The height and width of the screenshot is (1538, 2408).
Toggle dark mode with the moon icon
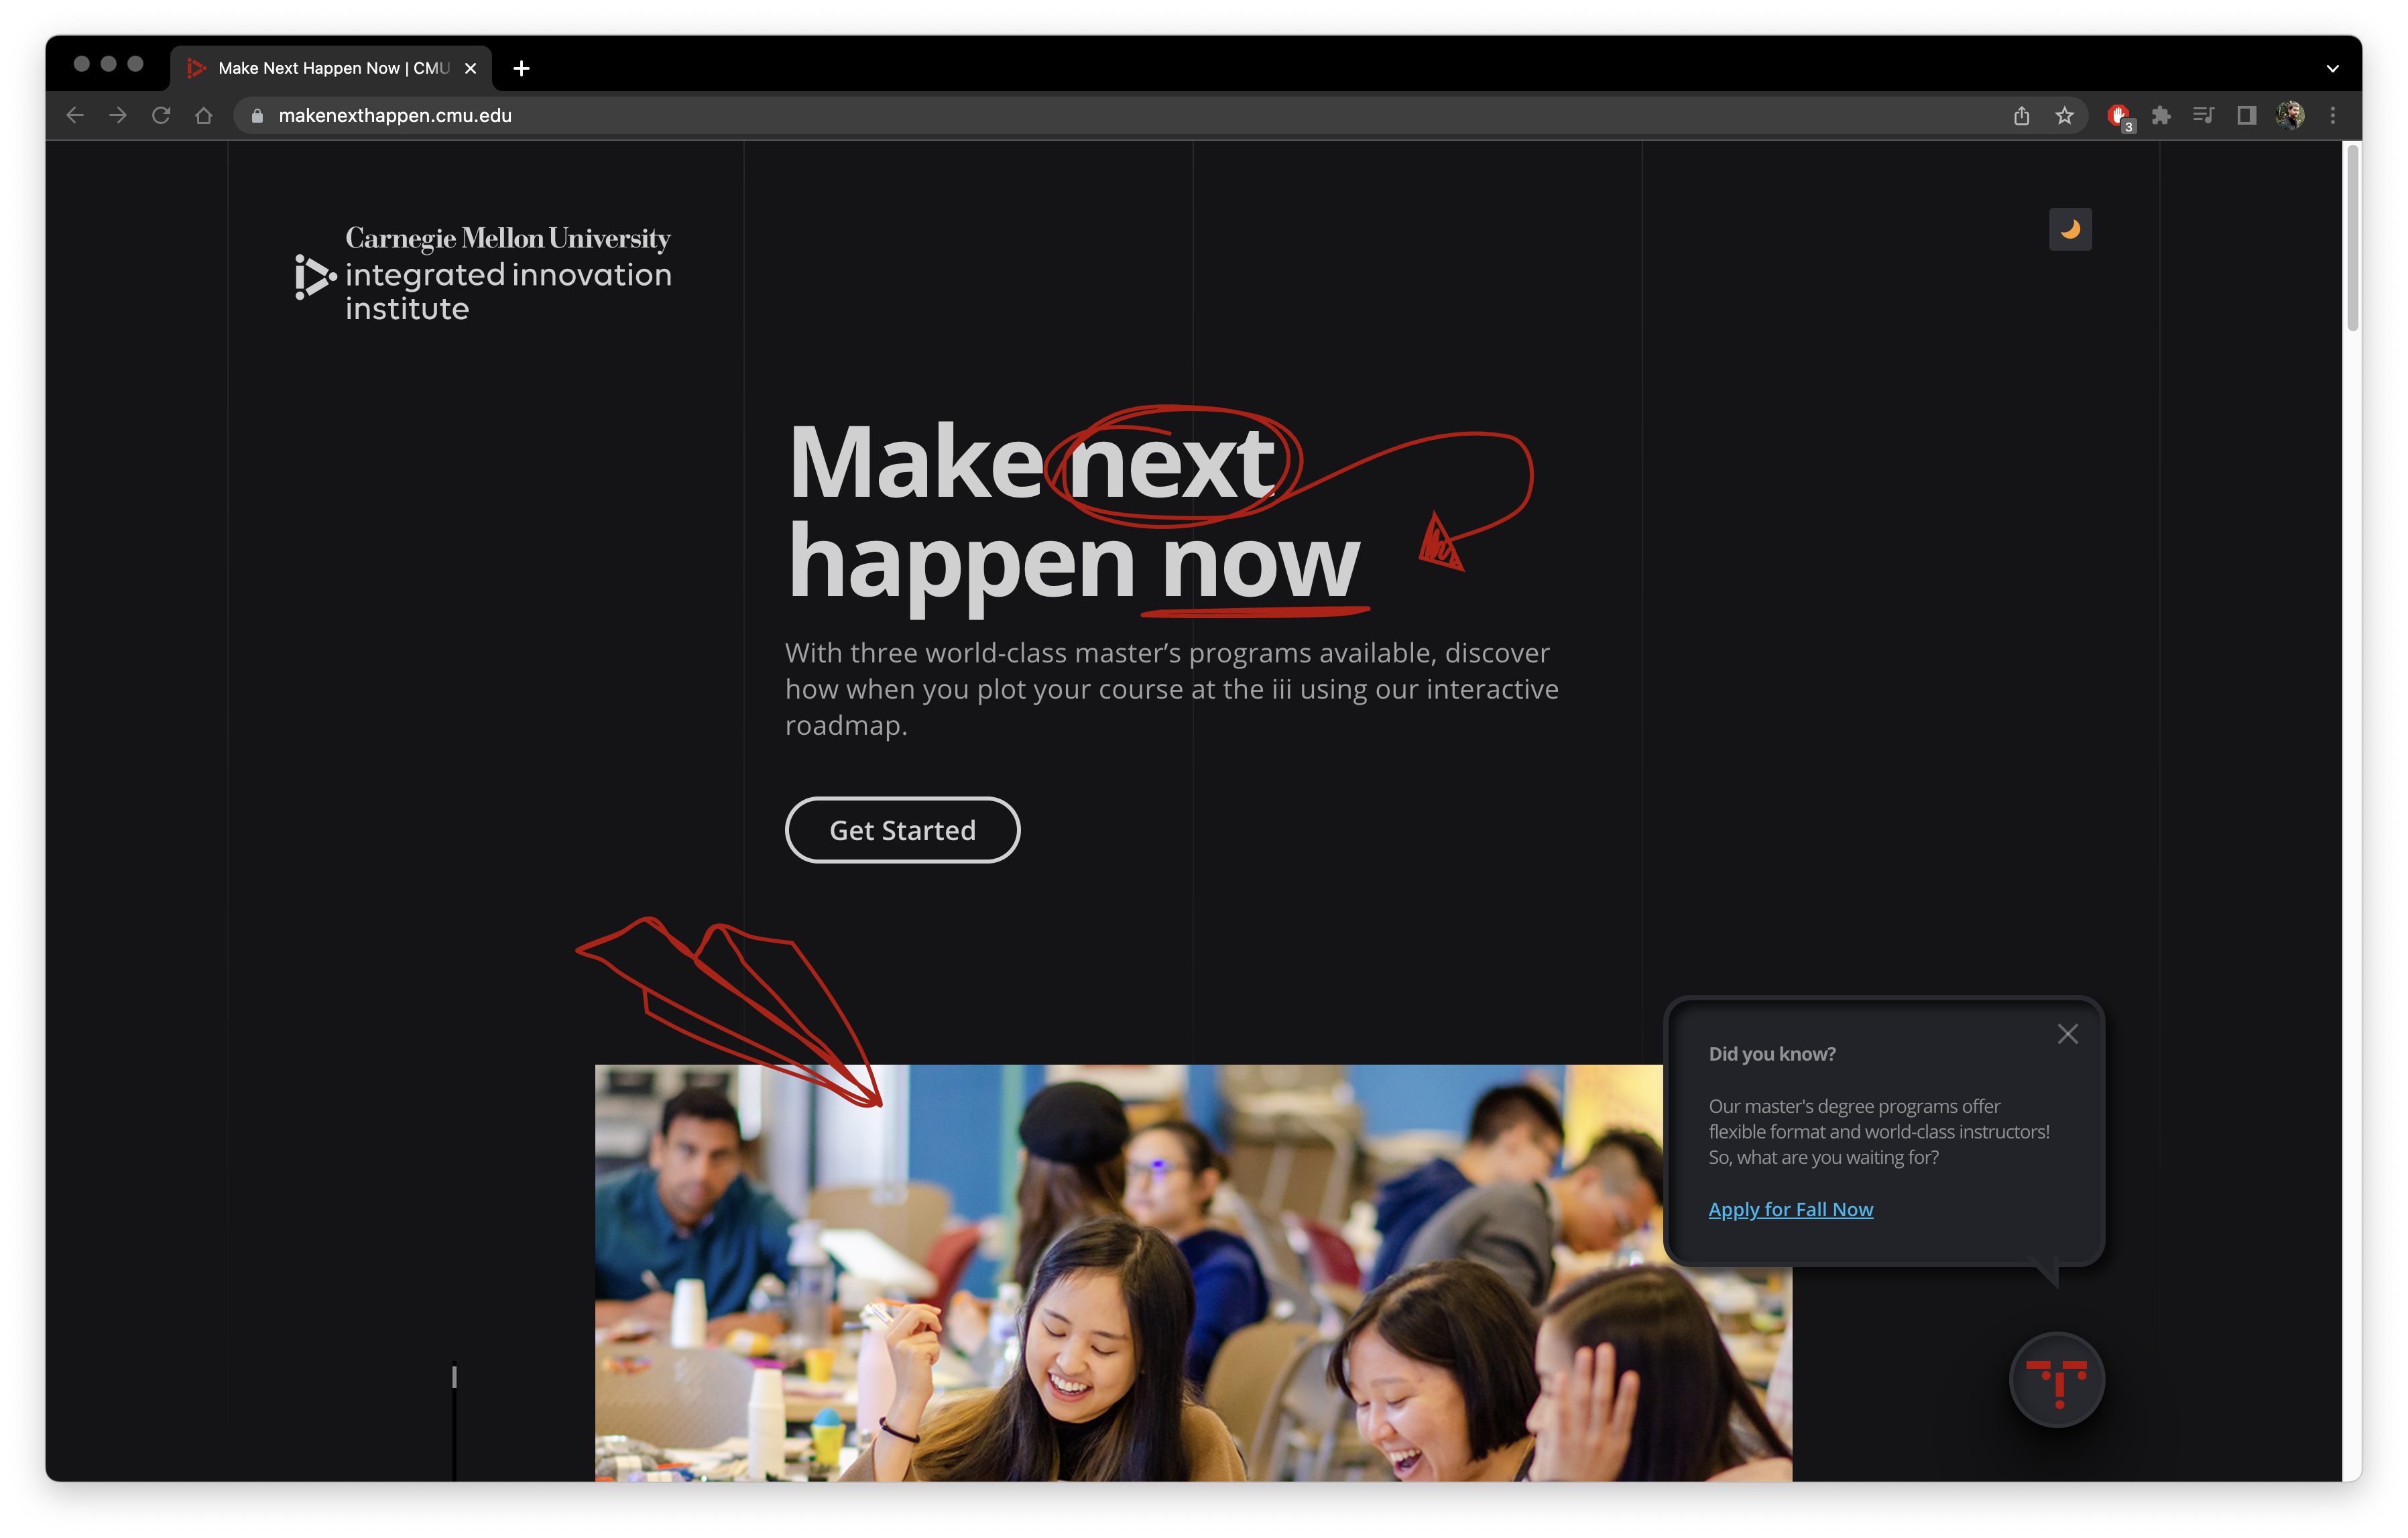2069,230
